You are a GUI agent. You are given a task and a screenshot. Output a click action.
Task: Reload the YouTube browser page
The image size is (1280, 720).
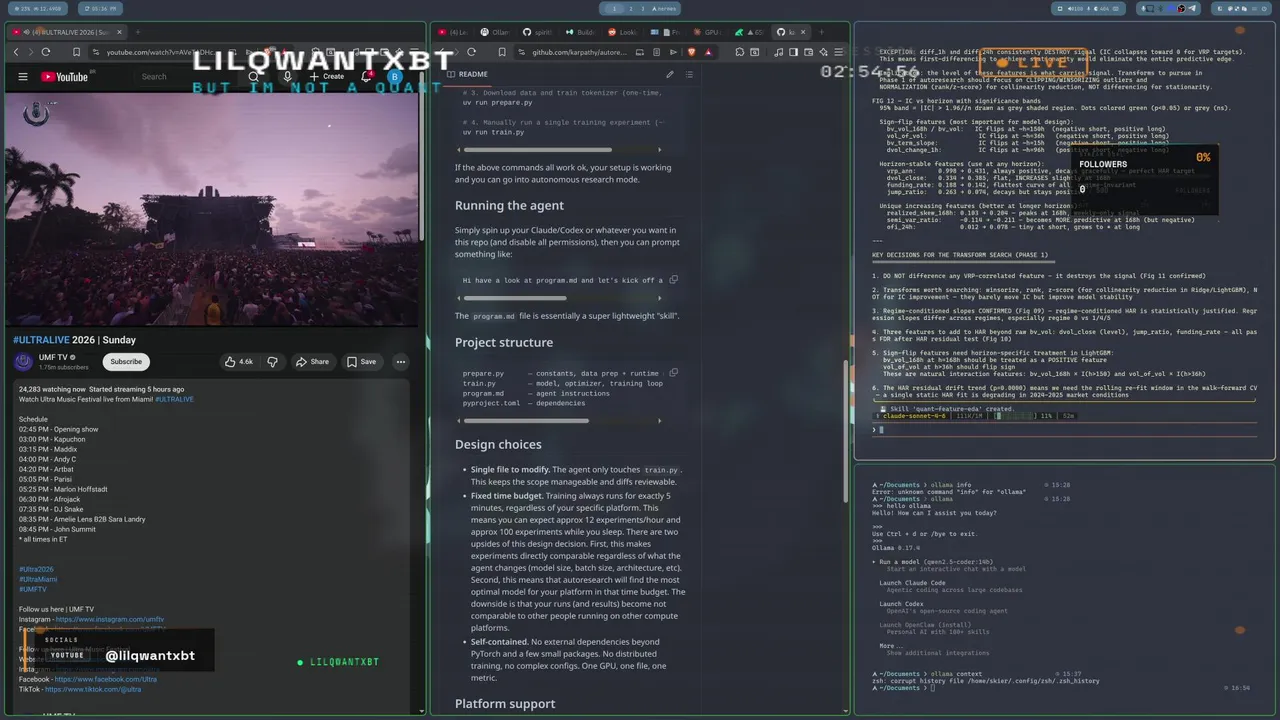tap(46, 52)
